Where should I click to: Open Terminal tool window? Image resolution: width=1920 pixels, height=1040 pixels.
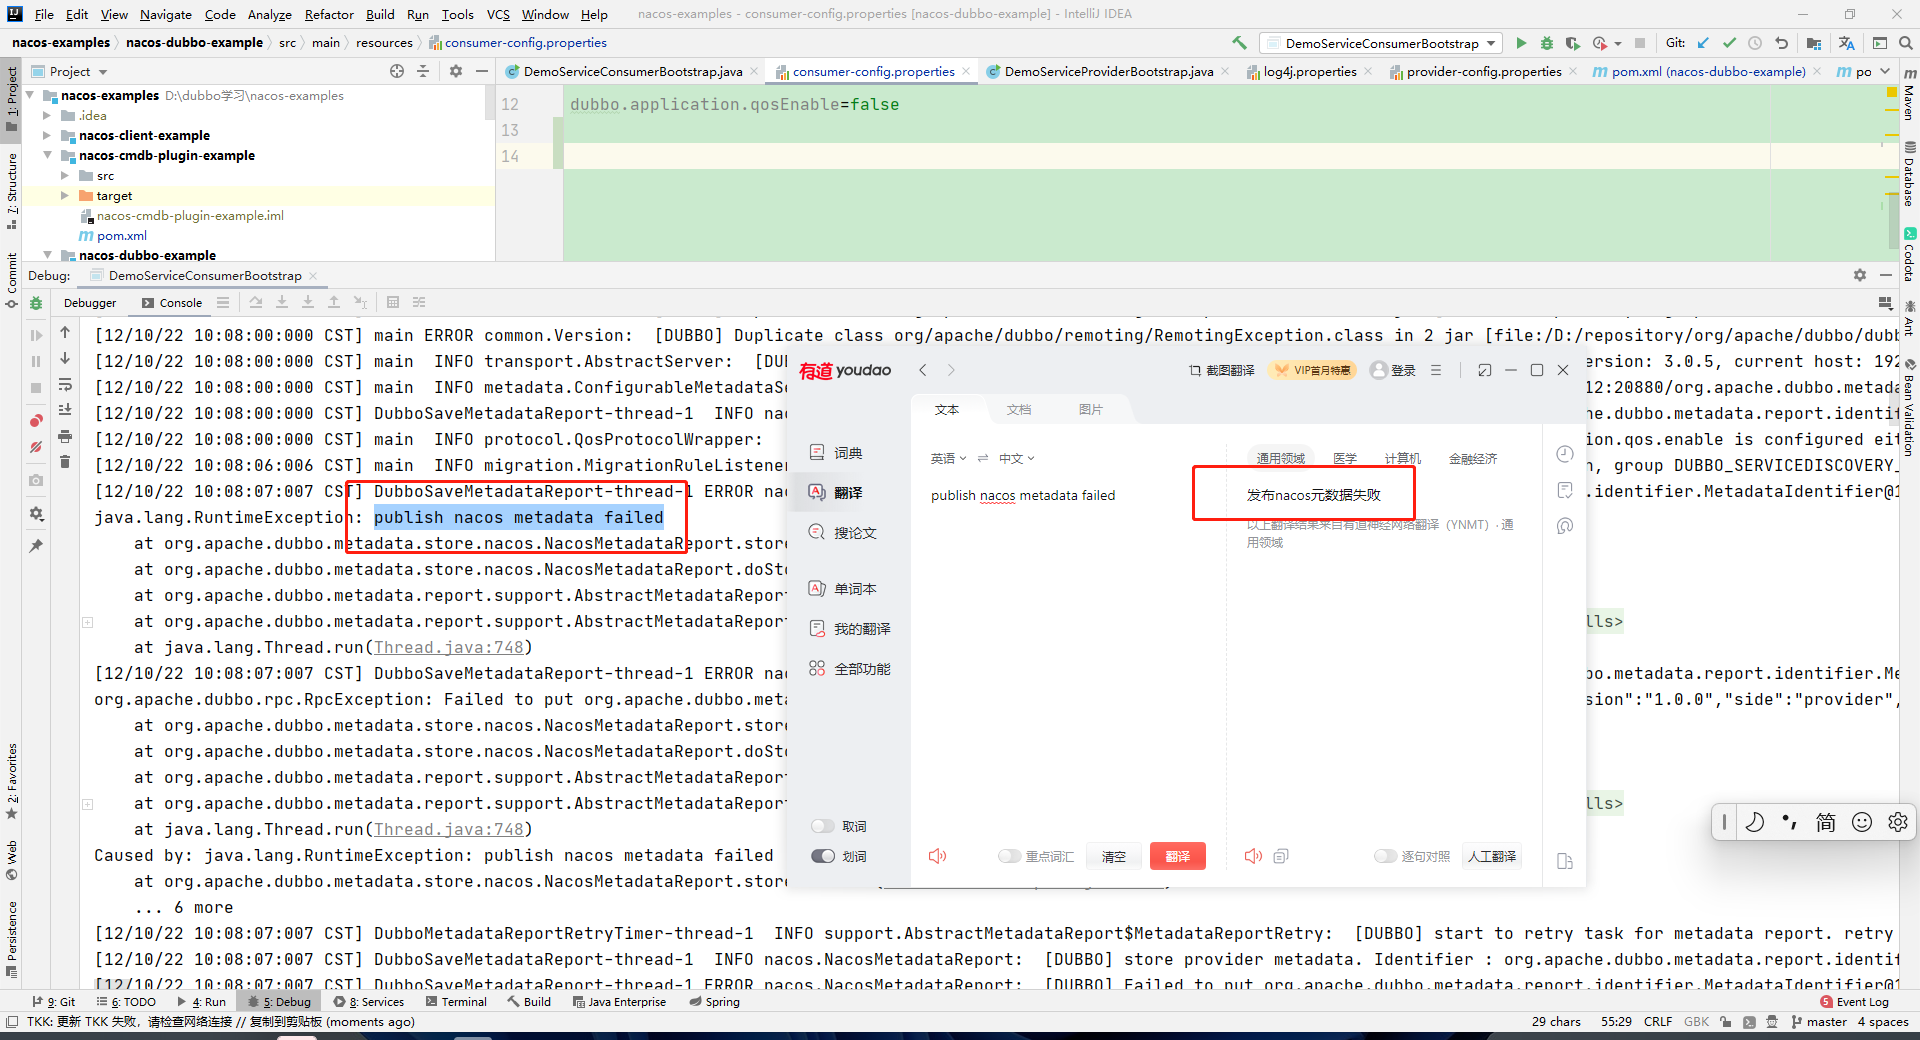(456, 1001)
